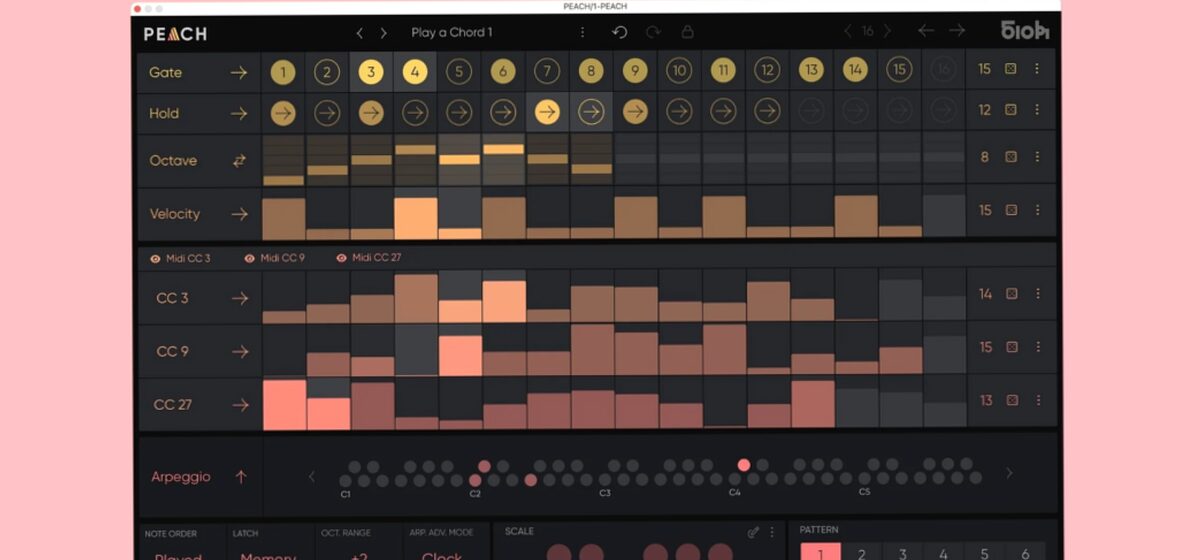Open the Gate row three-dot menu
This screenshot has height=560, width=1200.
click(1037, 69)
